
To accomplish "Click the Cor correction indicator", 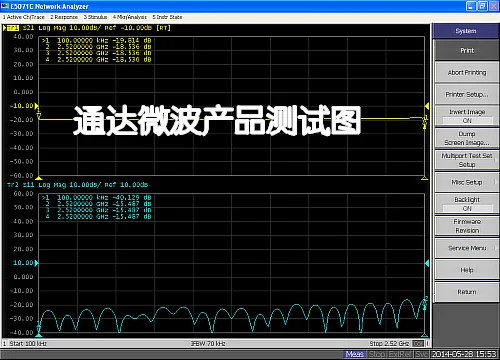I will pos(418,343).
